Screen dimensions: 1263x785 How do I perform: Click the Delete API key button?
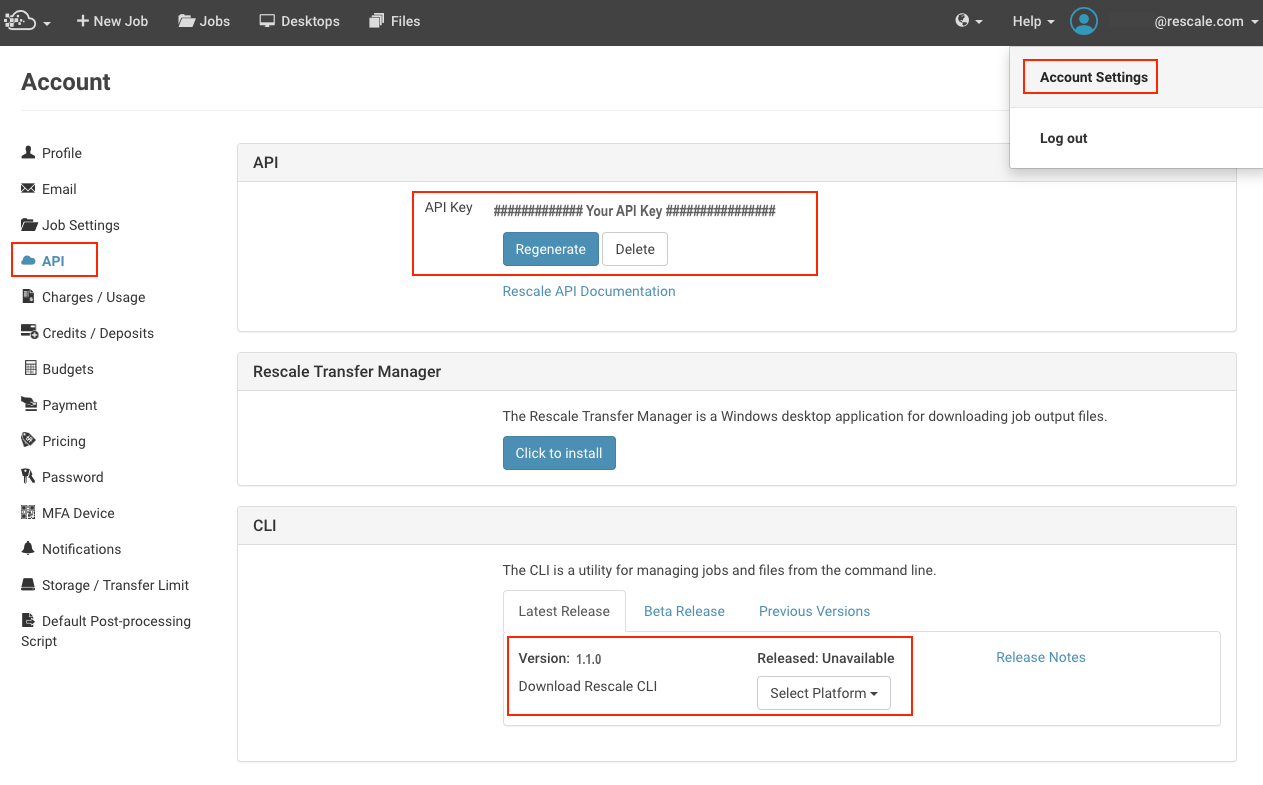click(634, 249)
